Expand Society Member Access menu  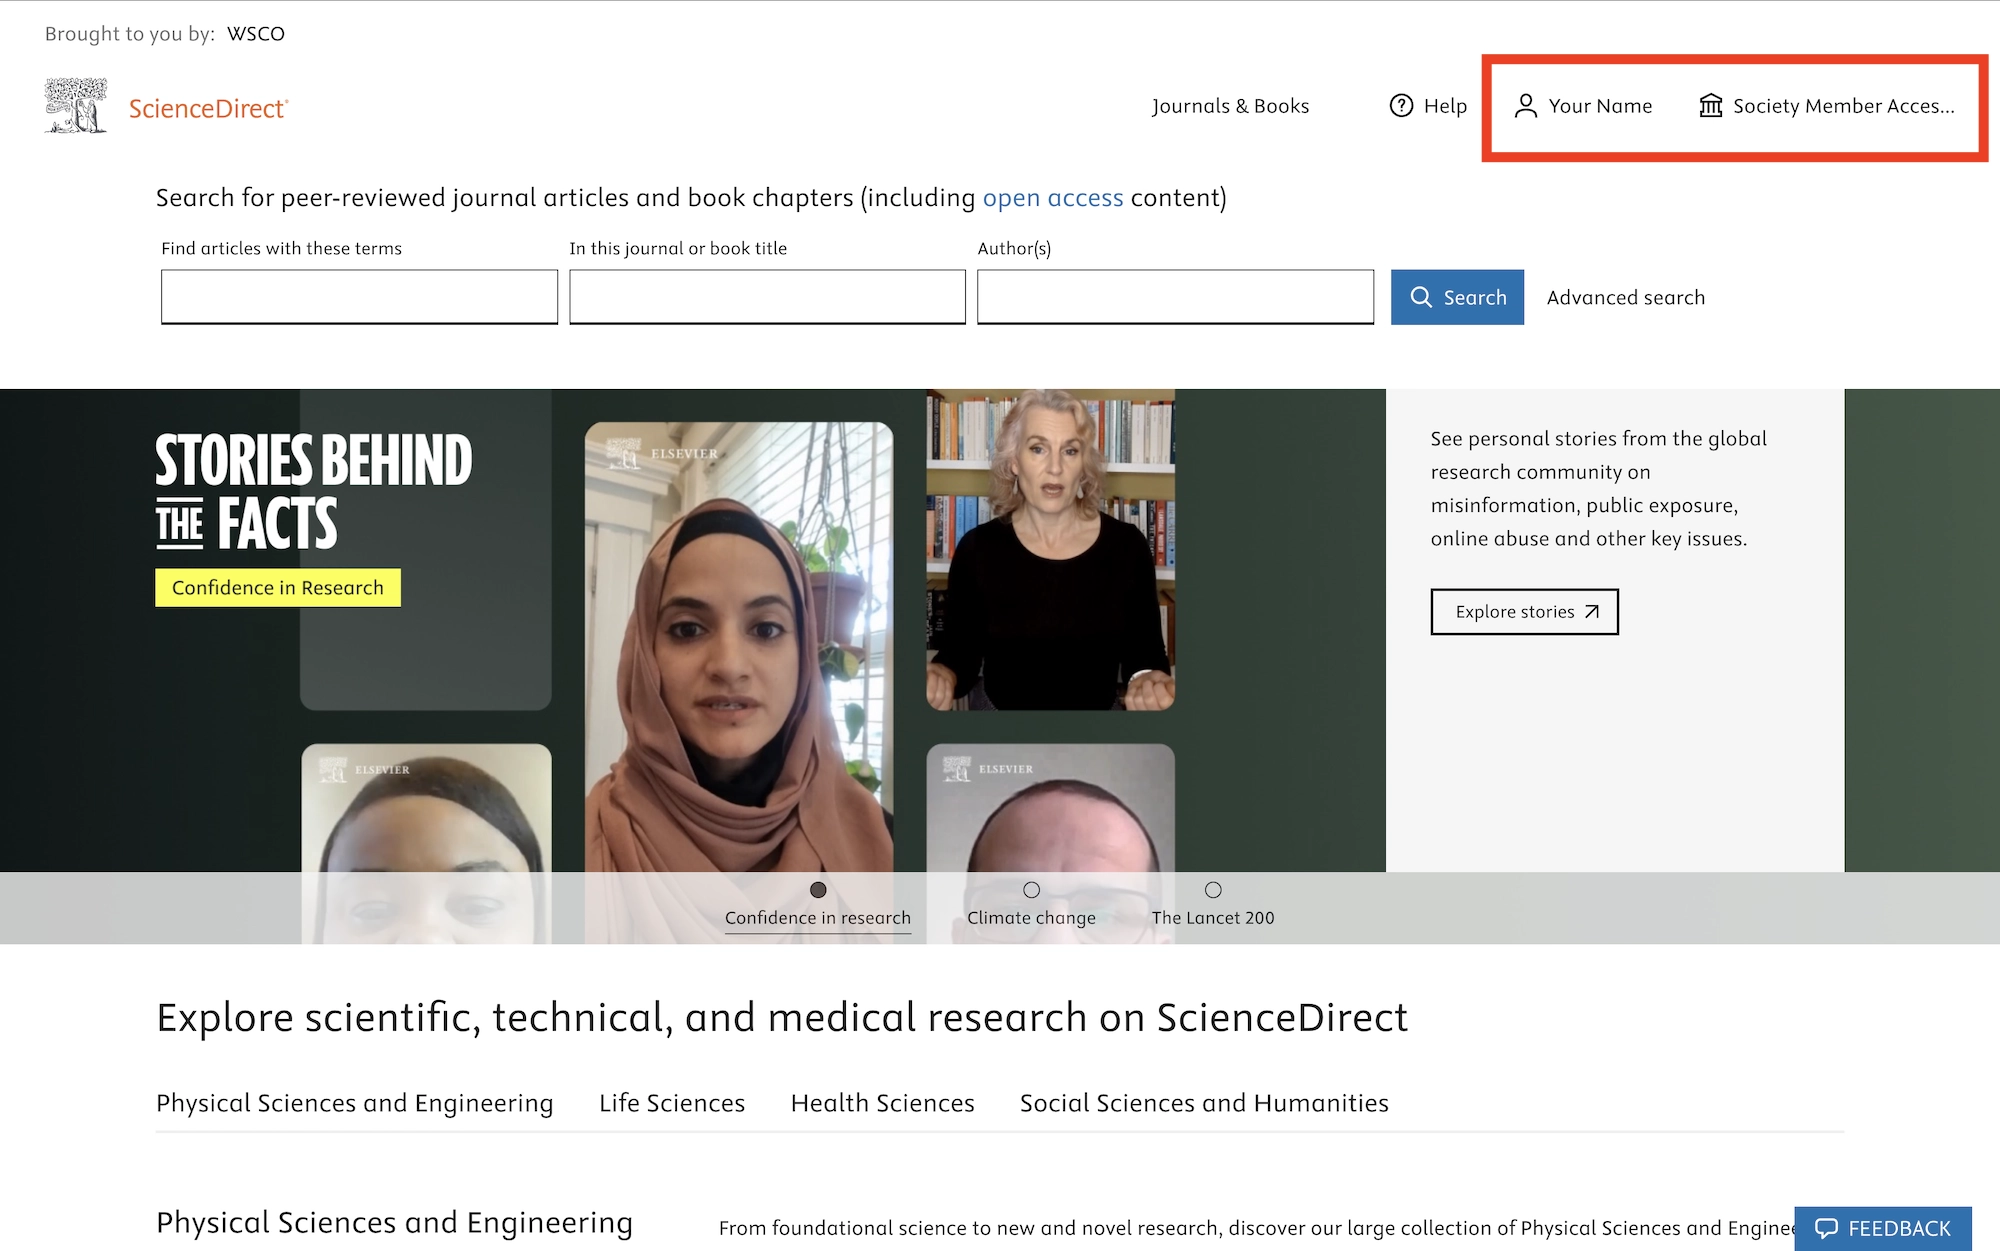[x=1842, y=106]
